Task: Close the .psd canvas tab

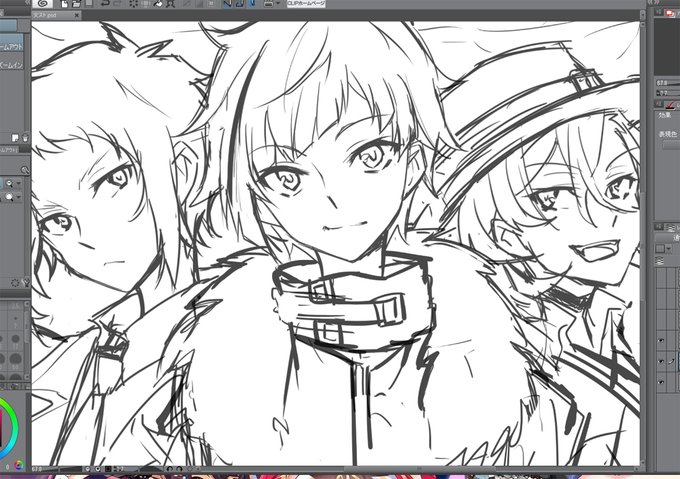Action: click(77, 15)
